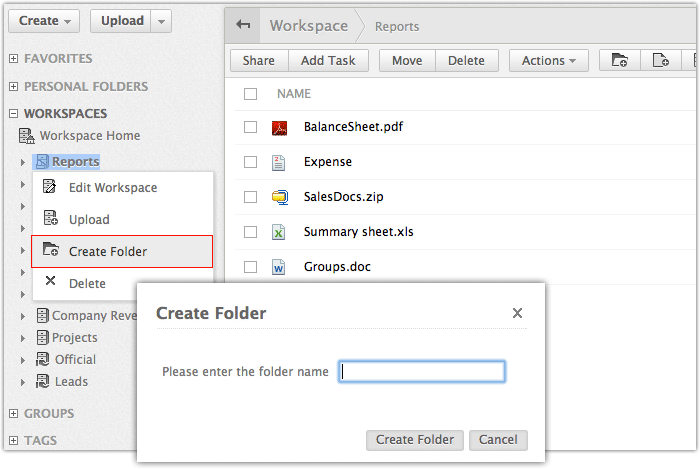Viewport: 700px width, 469px height.
Task: Open the Workspace Home tree item
Action: 90,136
